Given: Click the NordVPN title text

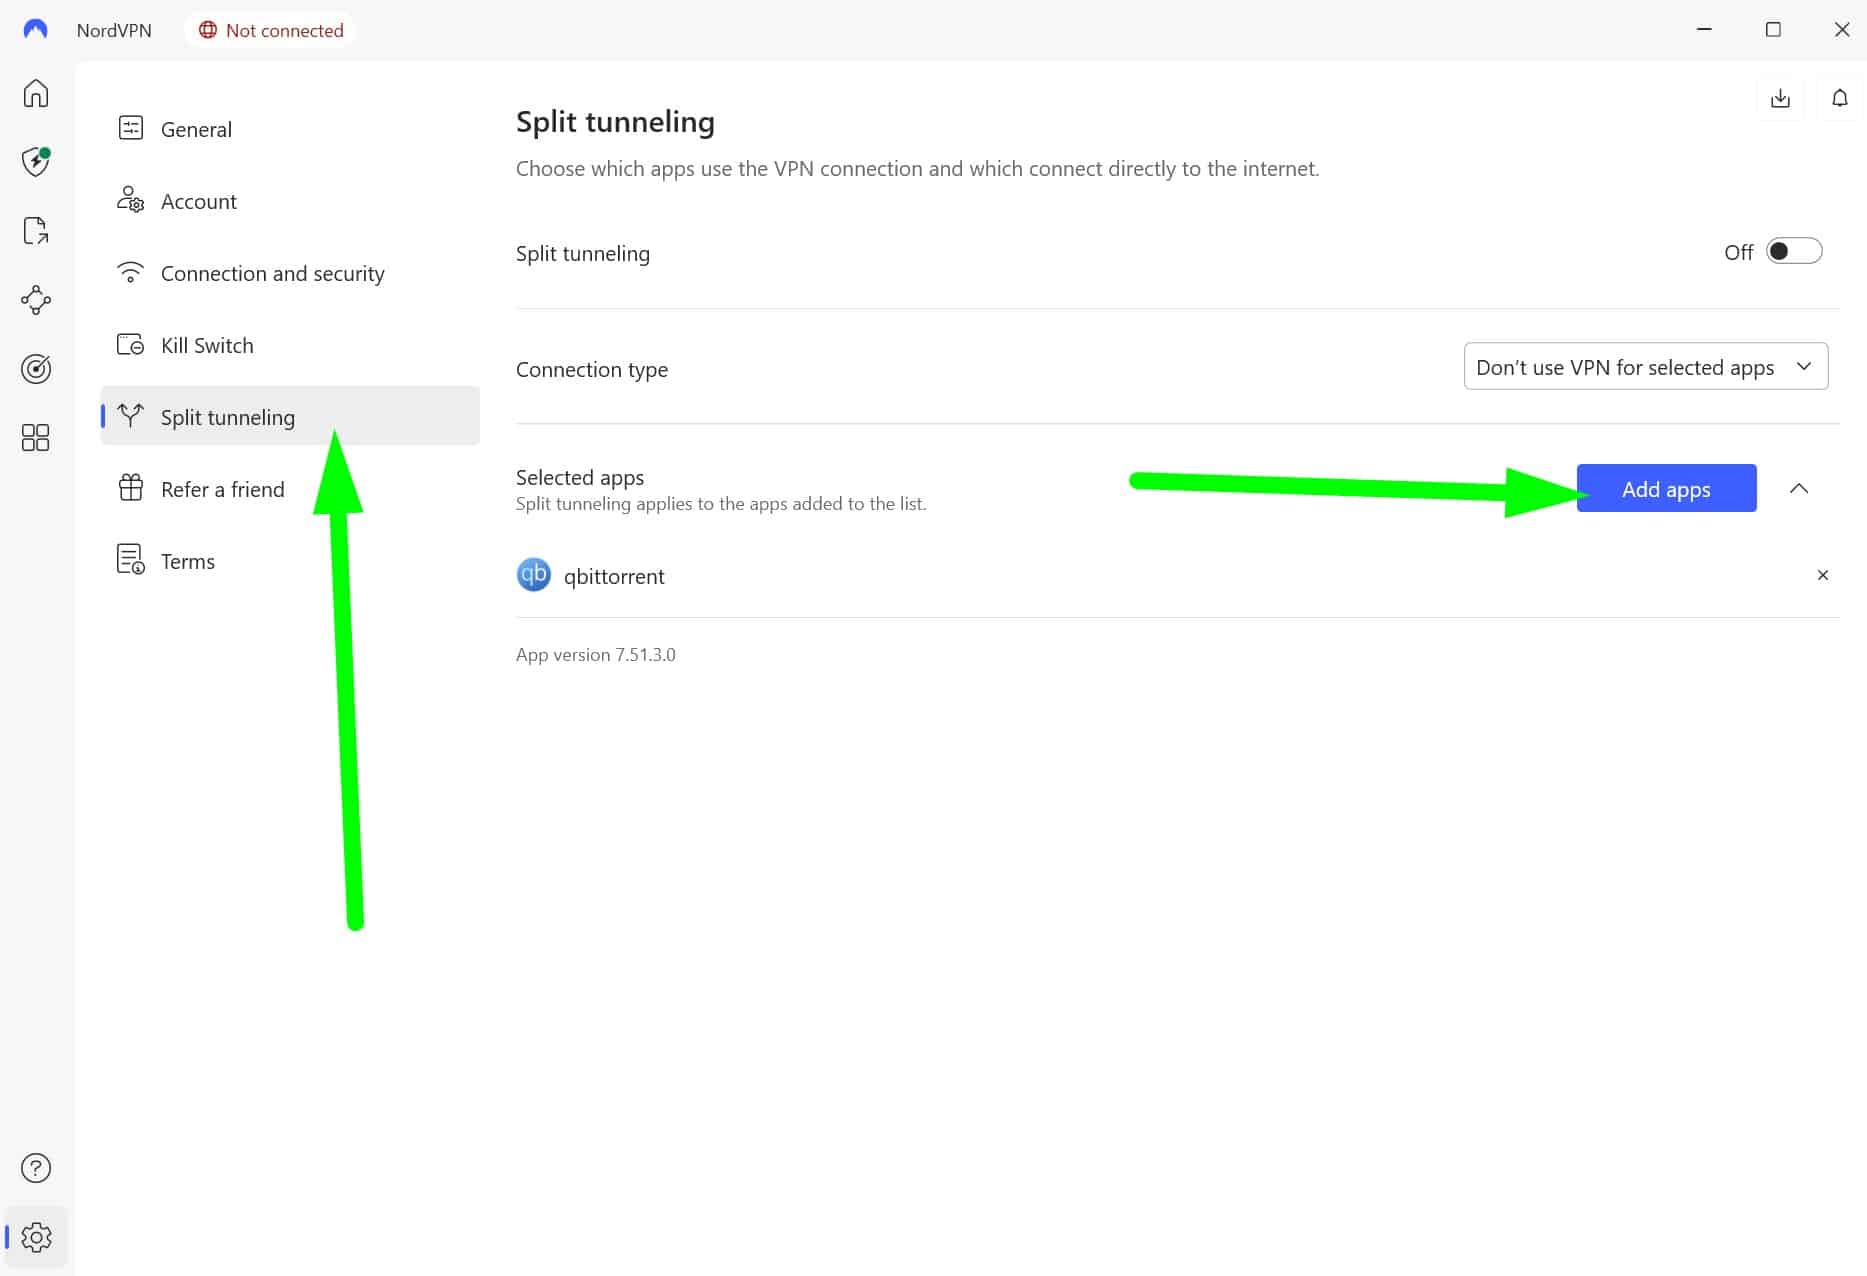Looking at the screenshot, I should (114, 30).
